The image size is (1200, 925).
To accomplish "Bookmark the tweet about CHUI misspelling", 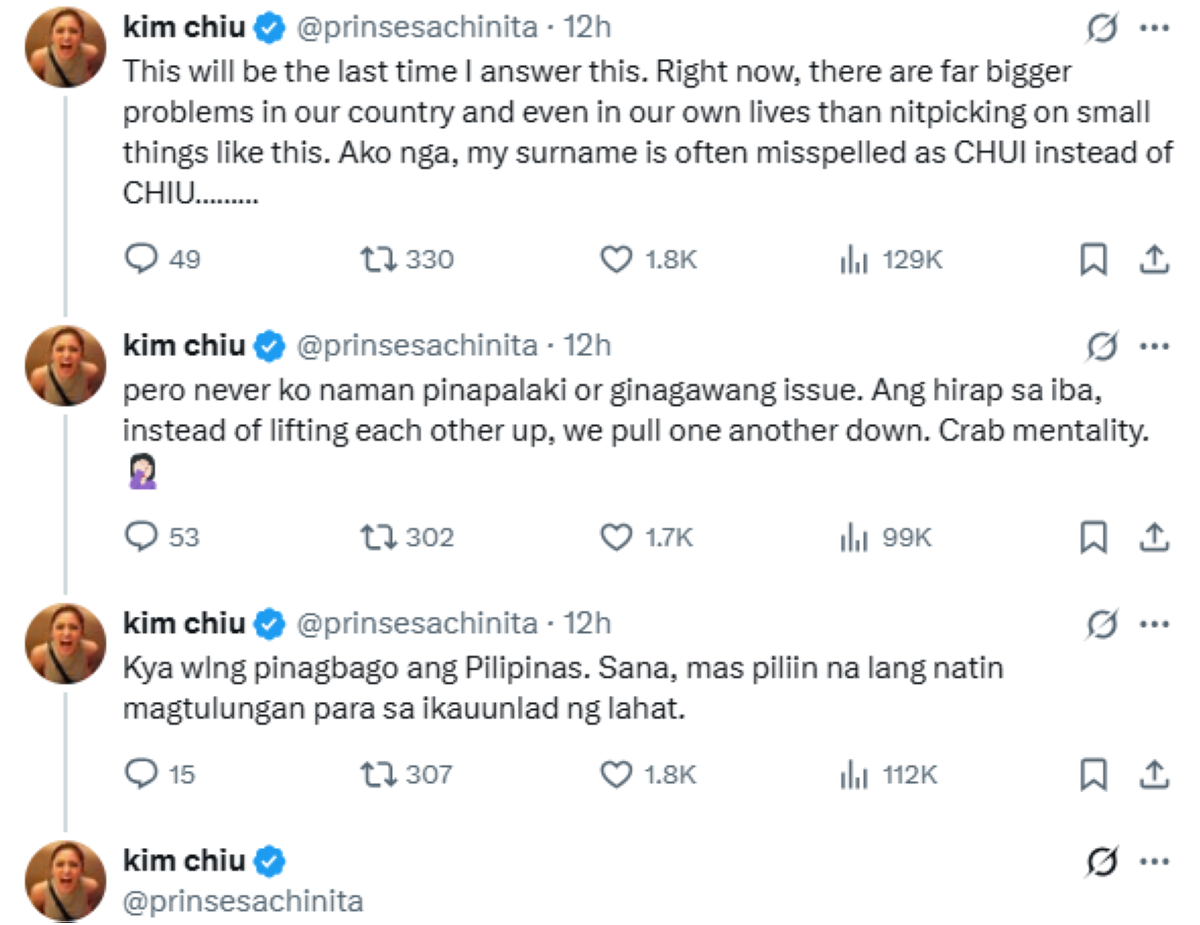I will [1093, 260].
